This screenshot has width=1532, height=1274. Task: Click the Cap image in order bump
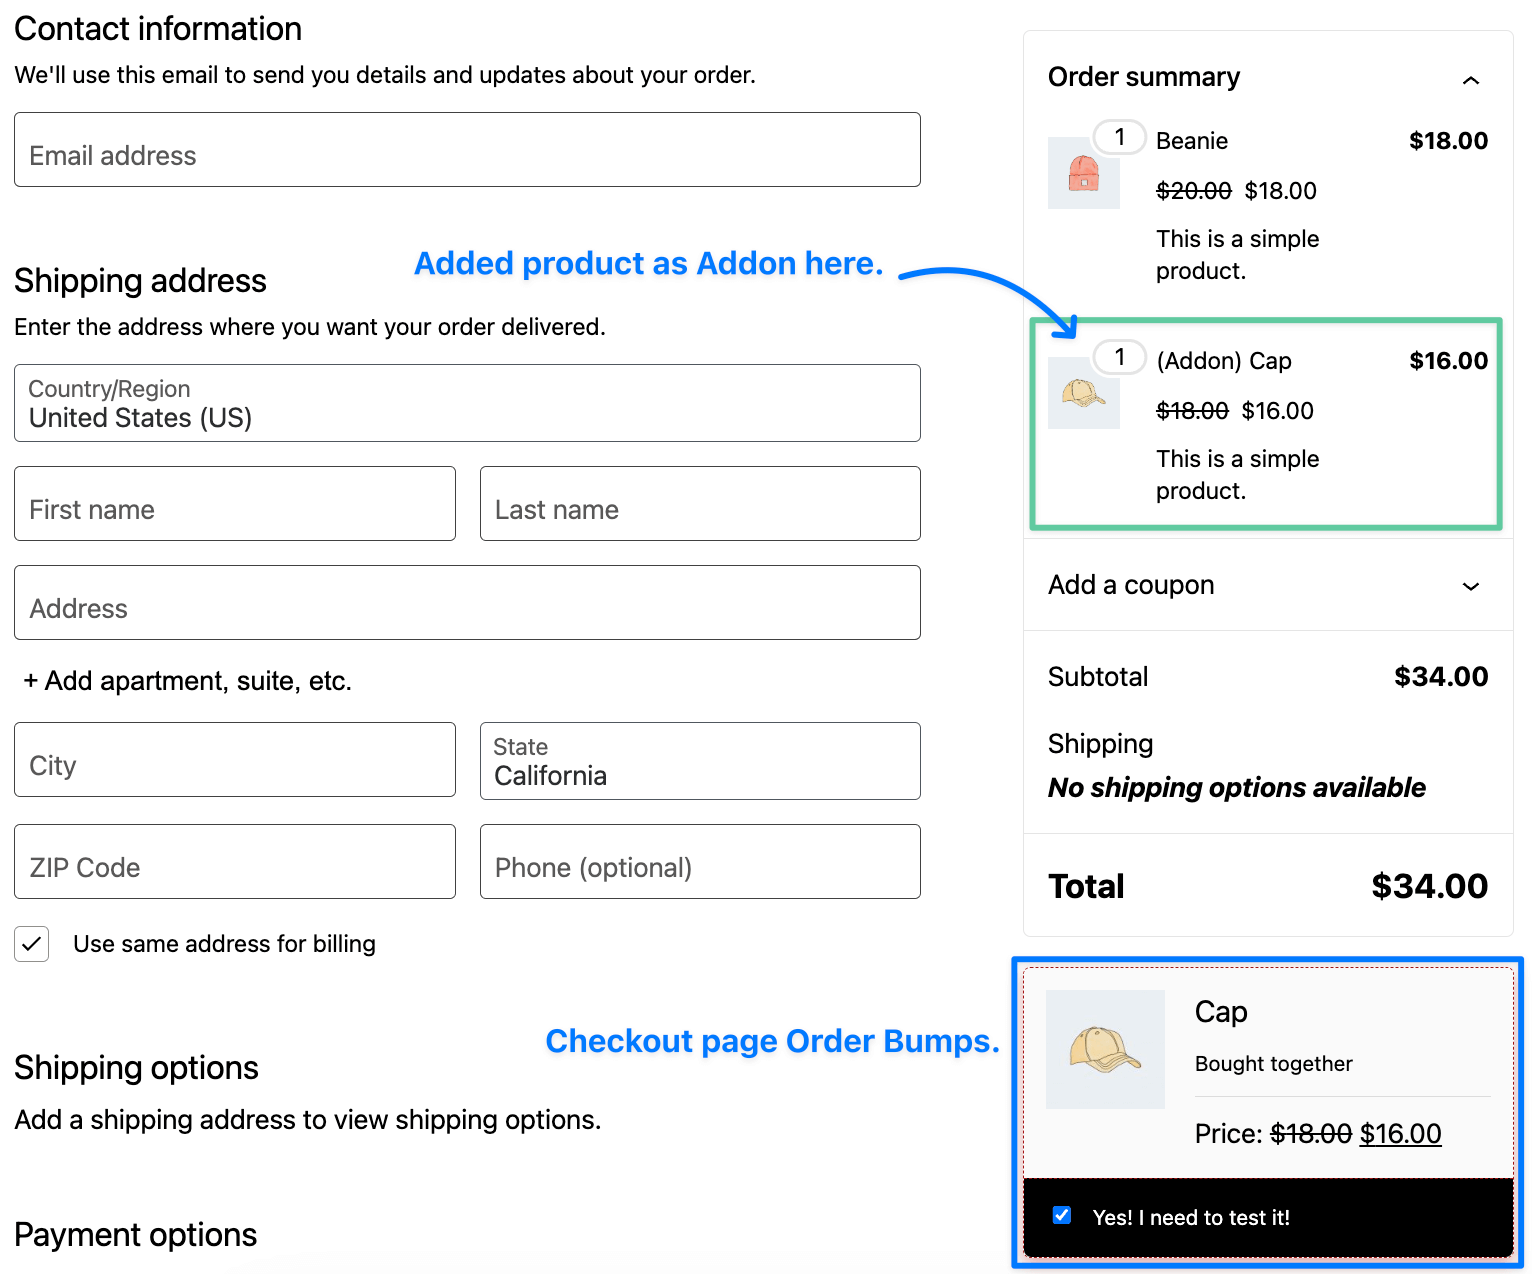1105,1049
